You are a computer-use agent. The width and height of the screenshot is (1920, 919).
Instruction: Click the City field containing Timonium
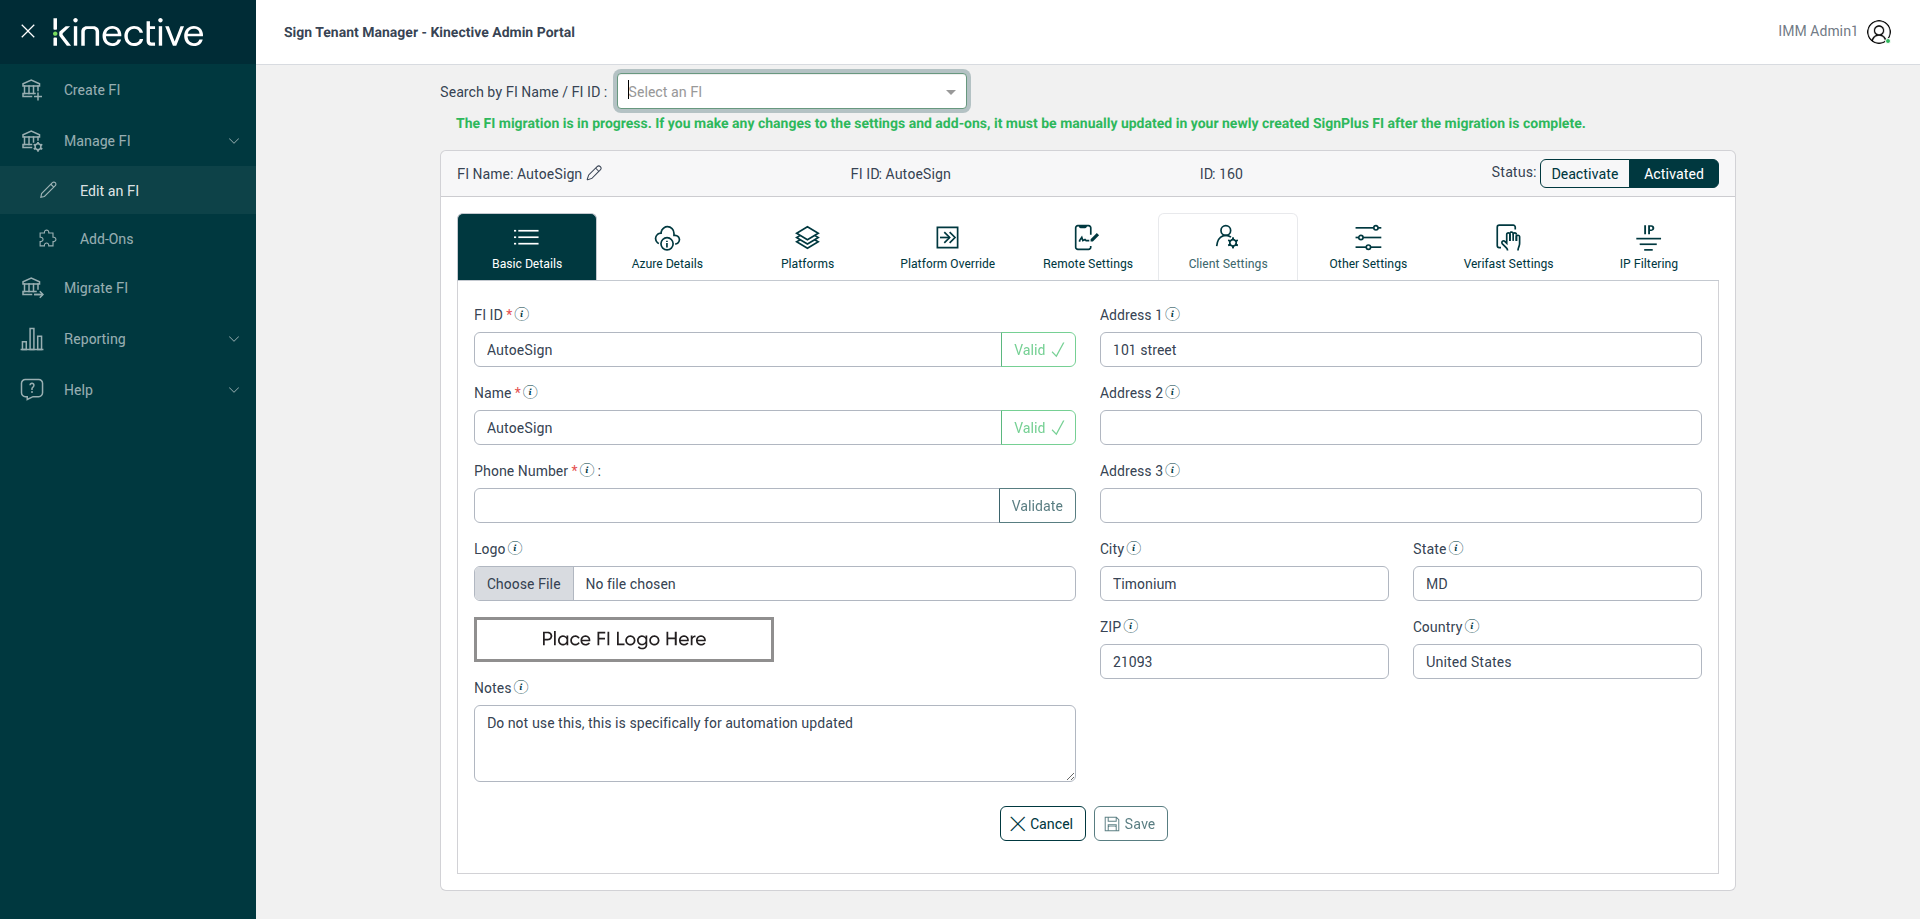click(1244, 584)
